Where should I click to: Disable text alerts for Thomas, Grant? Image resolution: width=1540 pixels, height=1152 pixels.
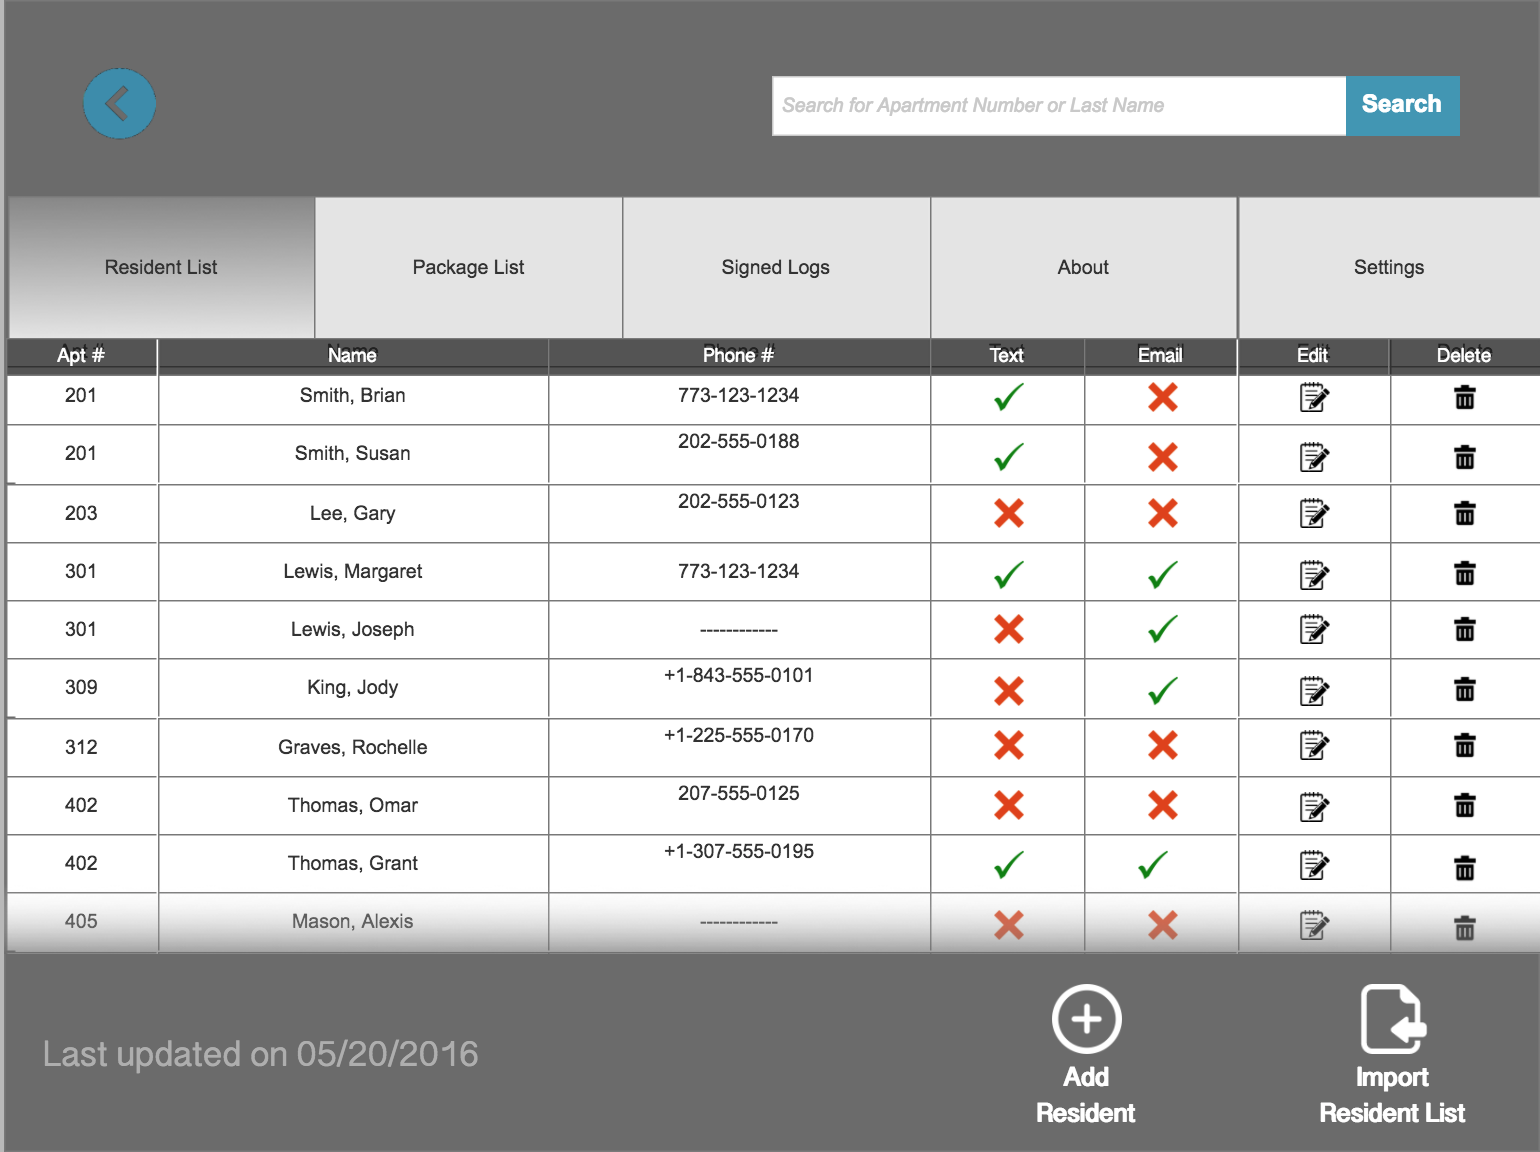click(x=1009, y=865)
